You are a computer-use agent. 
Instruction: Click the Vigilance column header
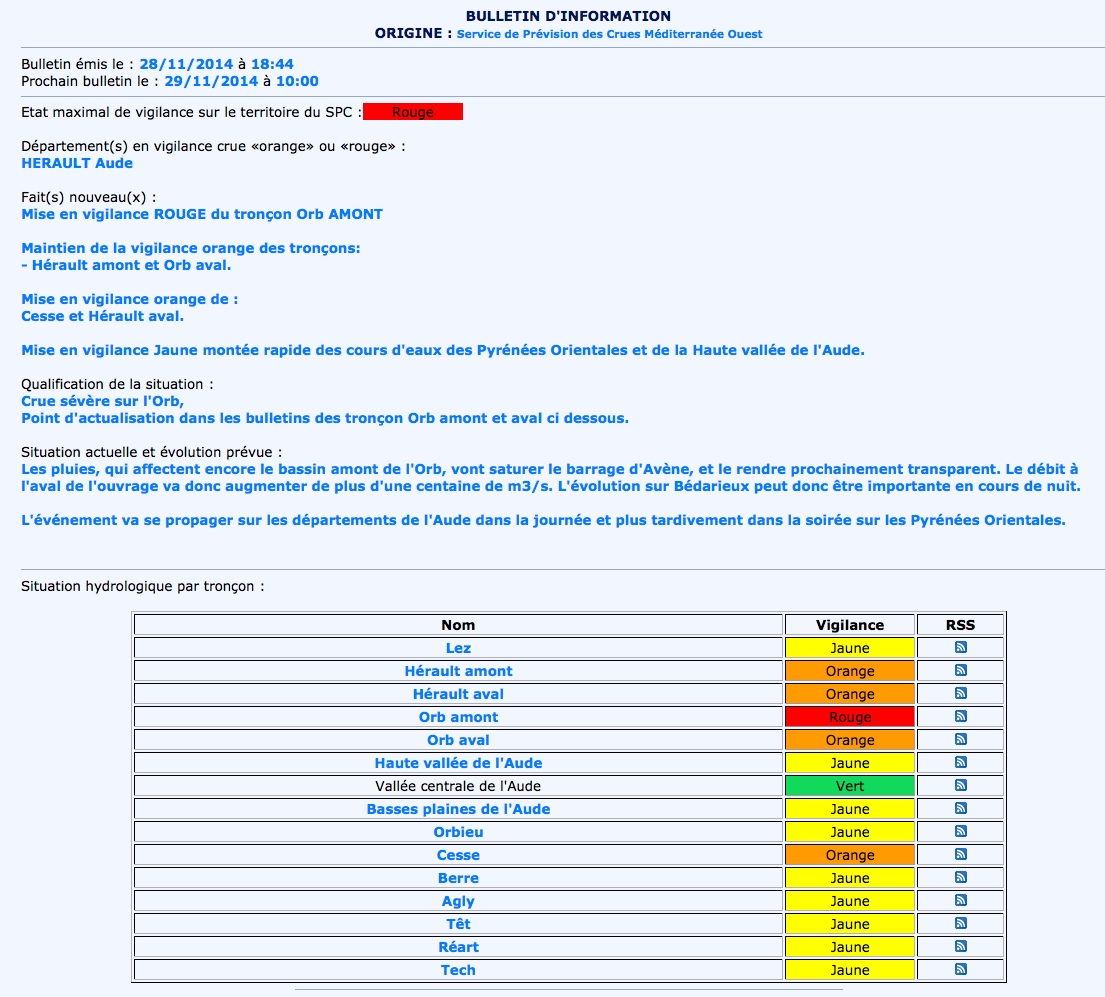(850, 625)
